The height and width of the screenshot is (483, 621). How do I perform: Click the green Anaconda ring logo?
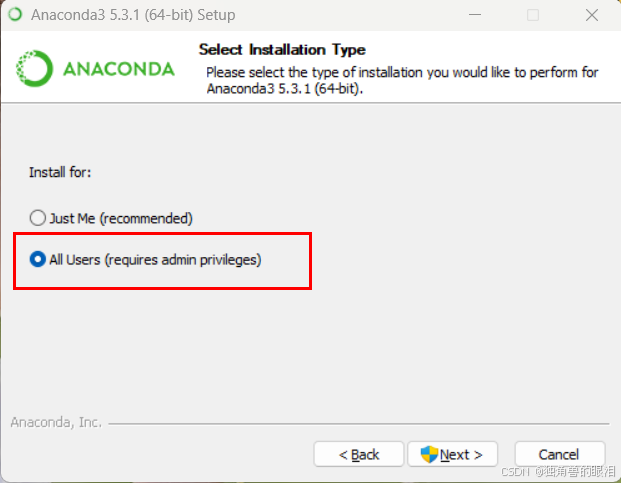pos(34,68)
